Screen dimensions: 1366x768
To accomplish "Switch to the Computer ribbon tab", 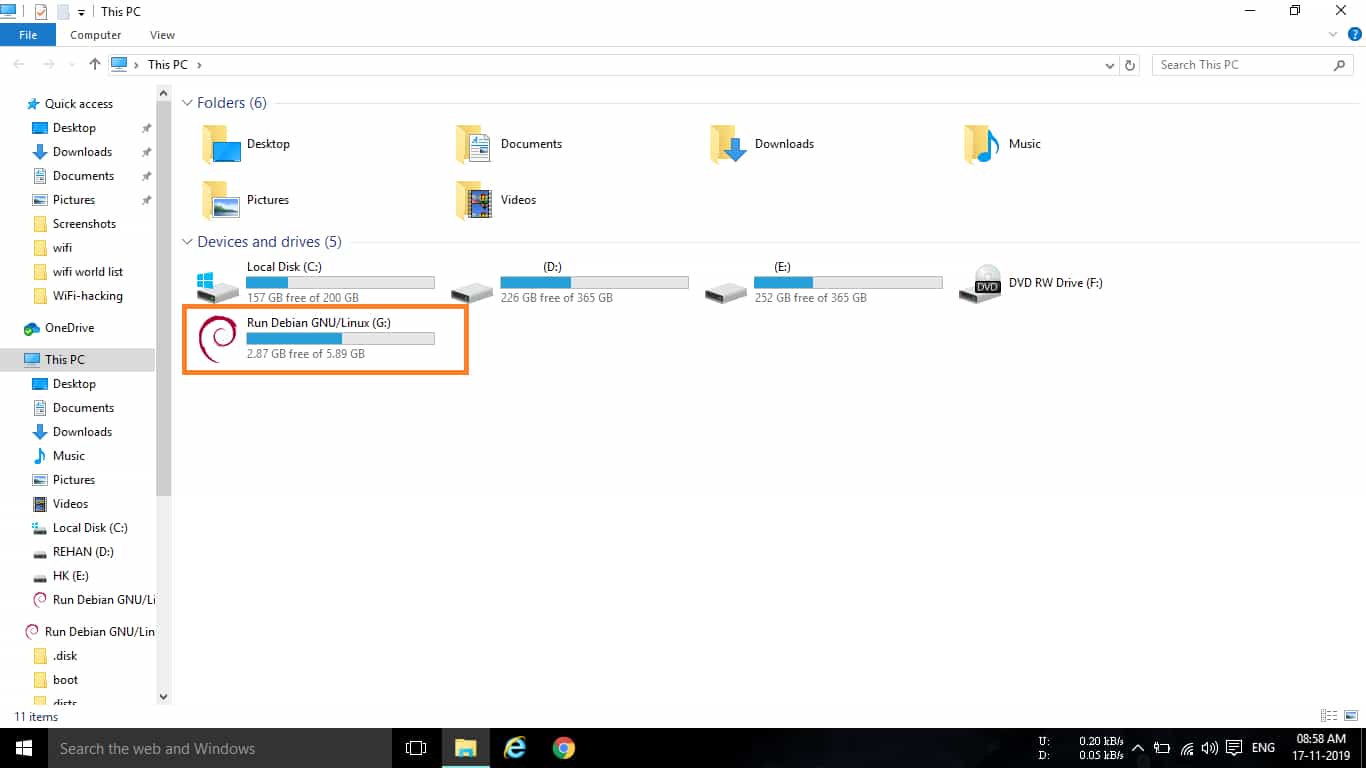I will 95,35.
